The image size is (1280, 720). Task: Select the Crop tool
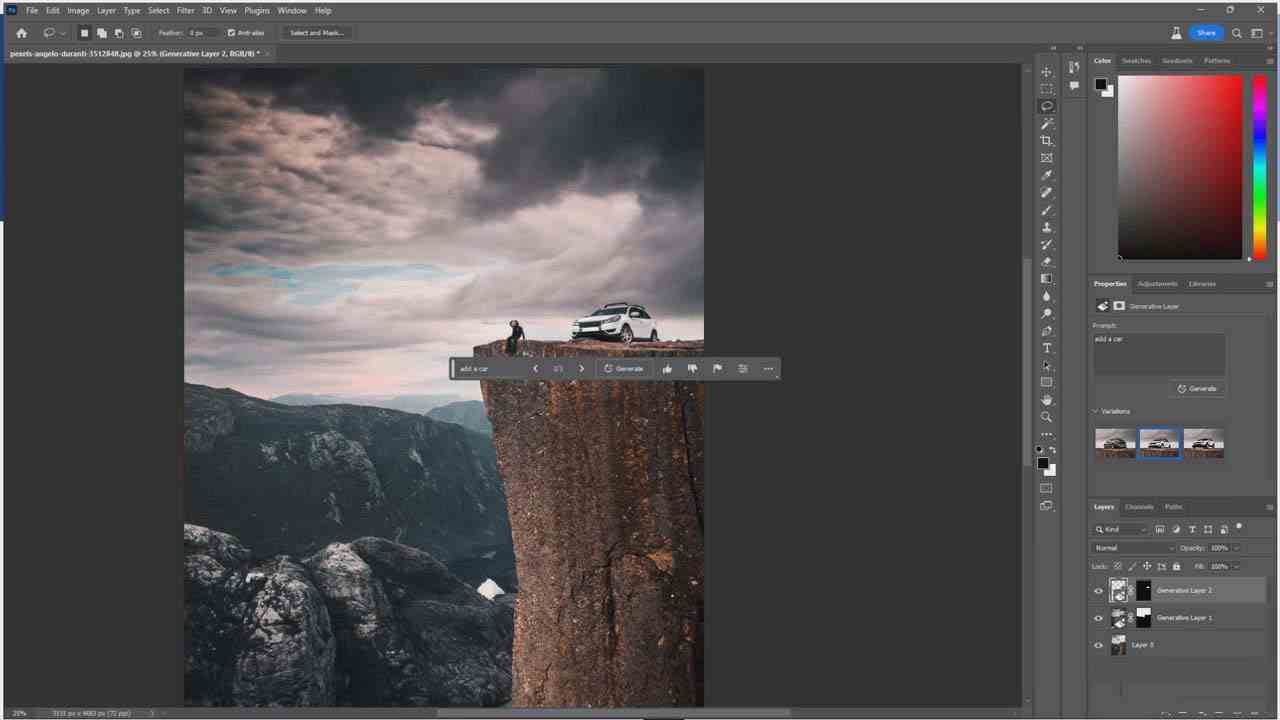click(x=1046, y=140)
